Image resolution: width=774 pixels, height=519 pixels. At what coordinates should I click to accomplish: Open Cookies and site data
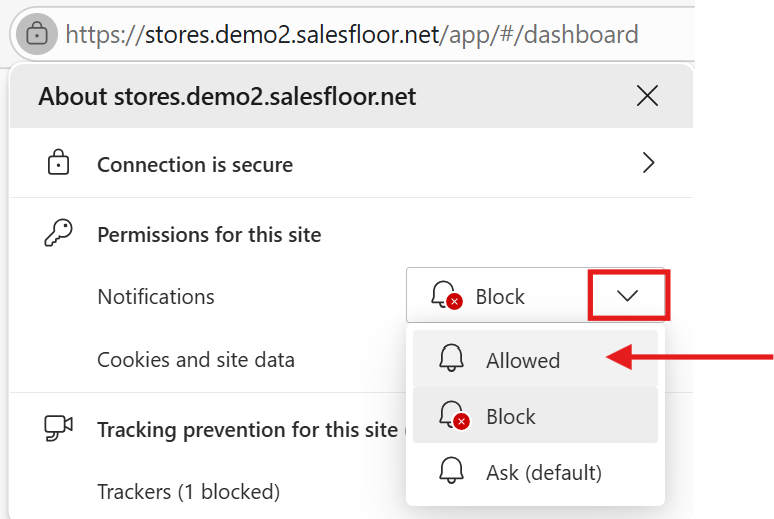196,359
